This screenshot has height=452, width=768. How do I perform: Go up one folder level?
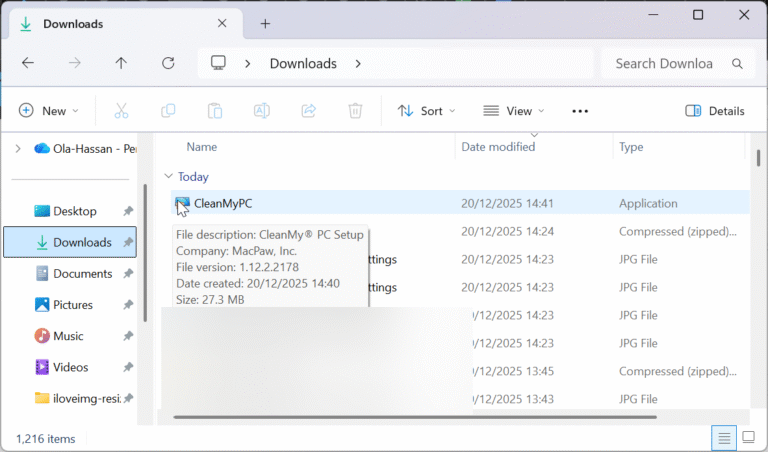pos(121,63)
